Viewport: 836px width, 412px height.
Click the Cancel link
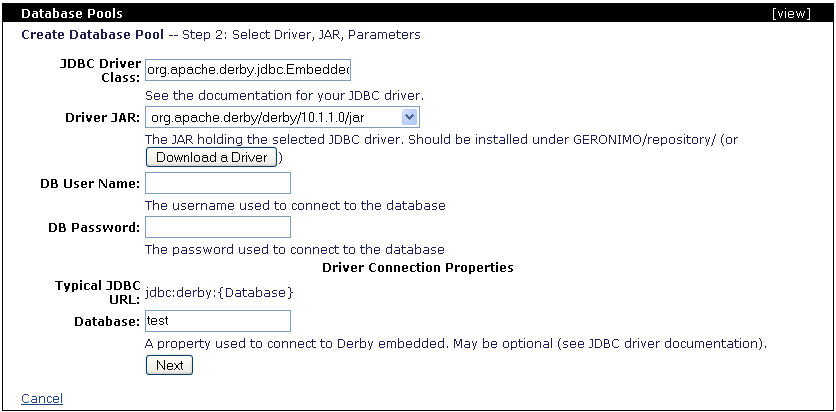[x=42, y=398]
